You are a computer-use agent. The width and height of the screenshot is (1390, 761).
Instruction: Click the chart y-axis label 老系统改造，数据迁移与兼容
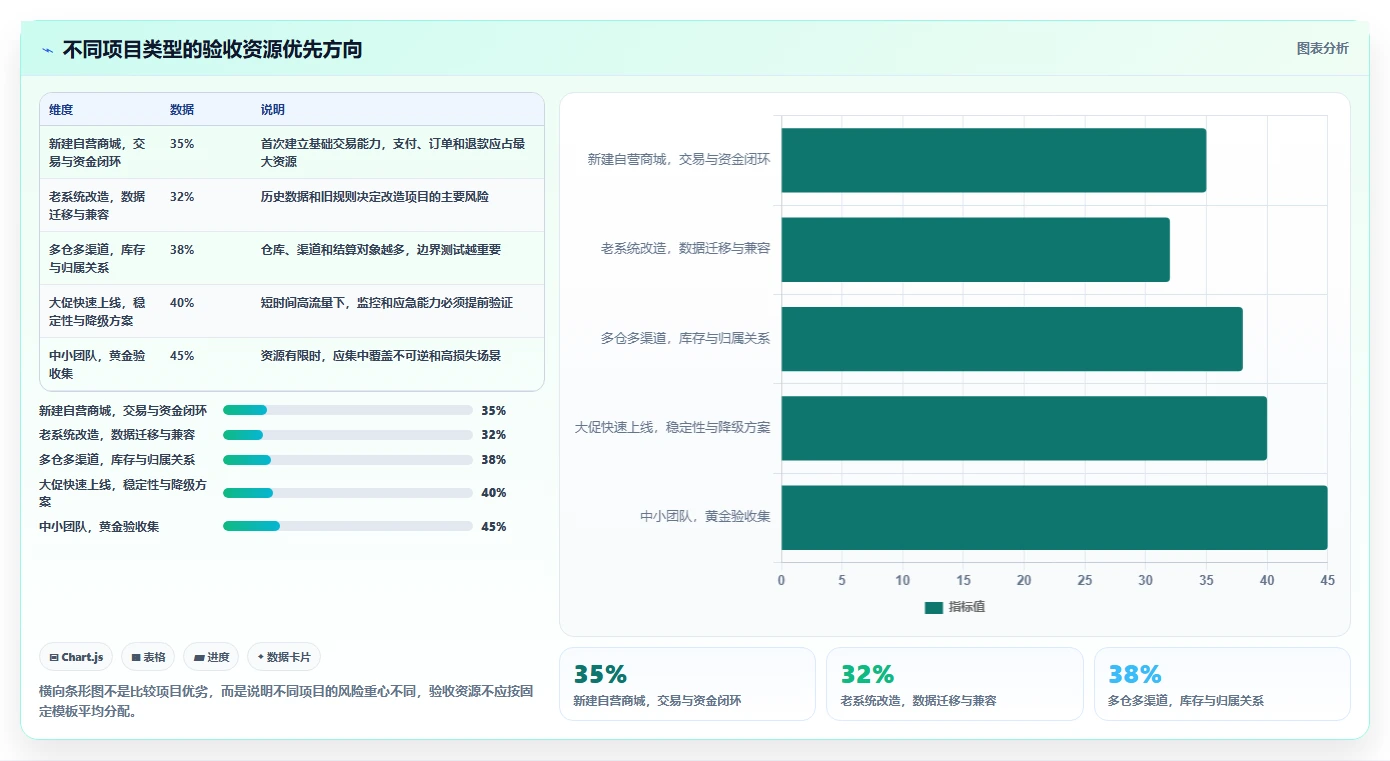pyautogui.click(x=685, y=249)
